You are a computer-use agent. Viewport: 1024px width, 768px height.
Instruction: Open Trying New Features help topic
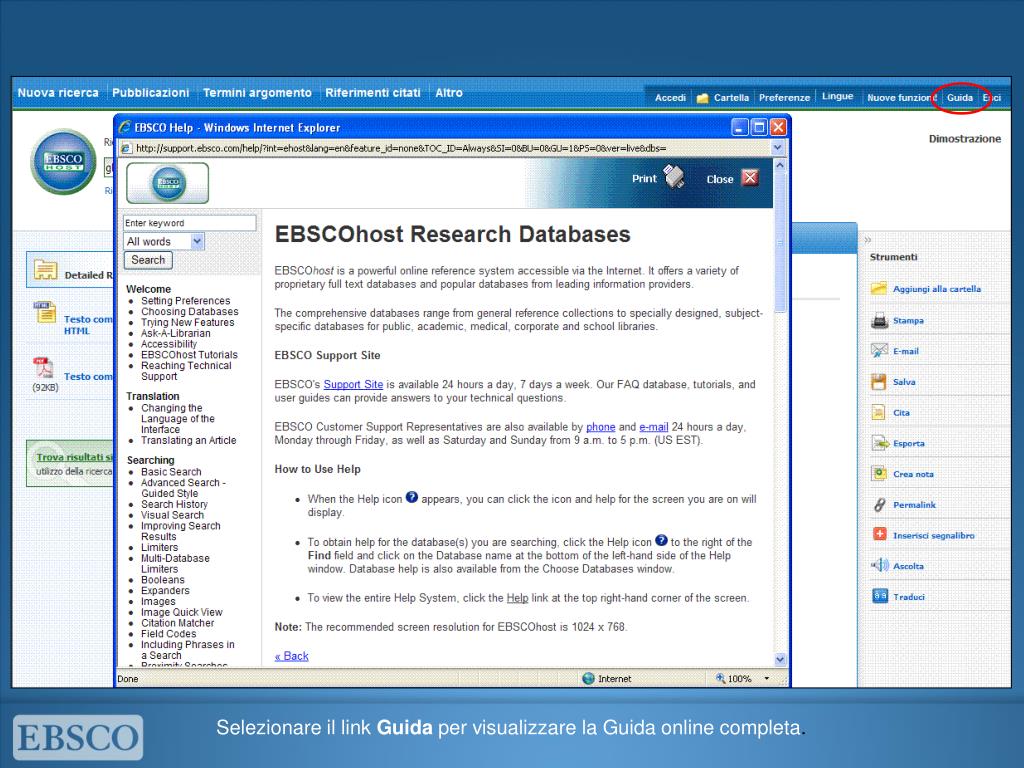click(187, 322)
